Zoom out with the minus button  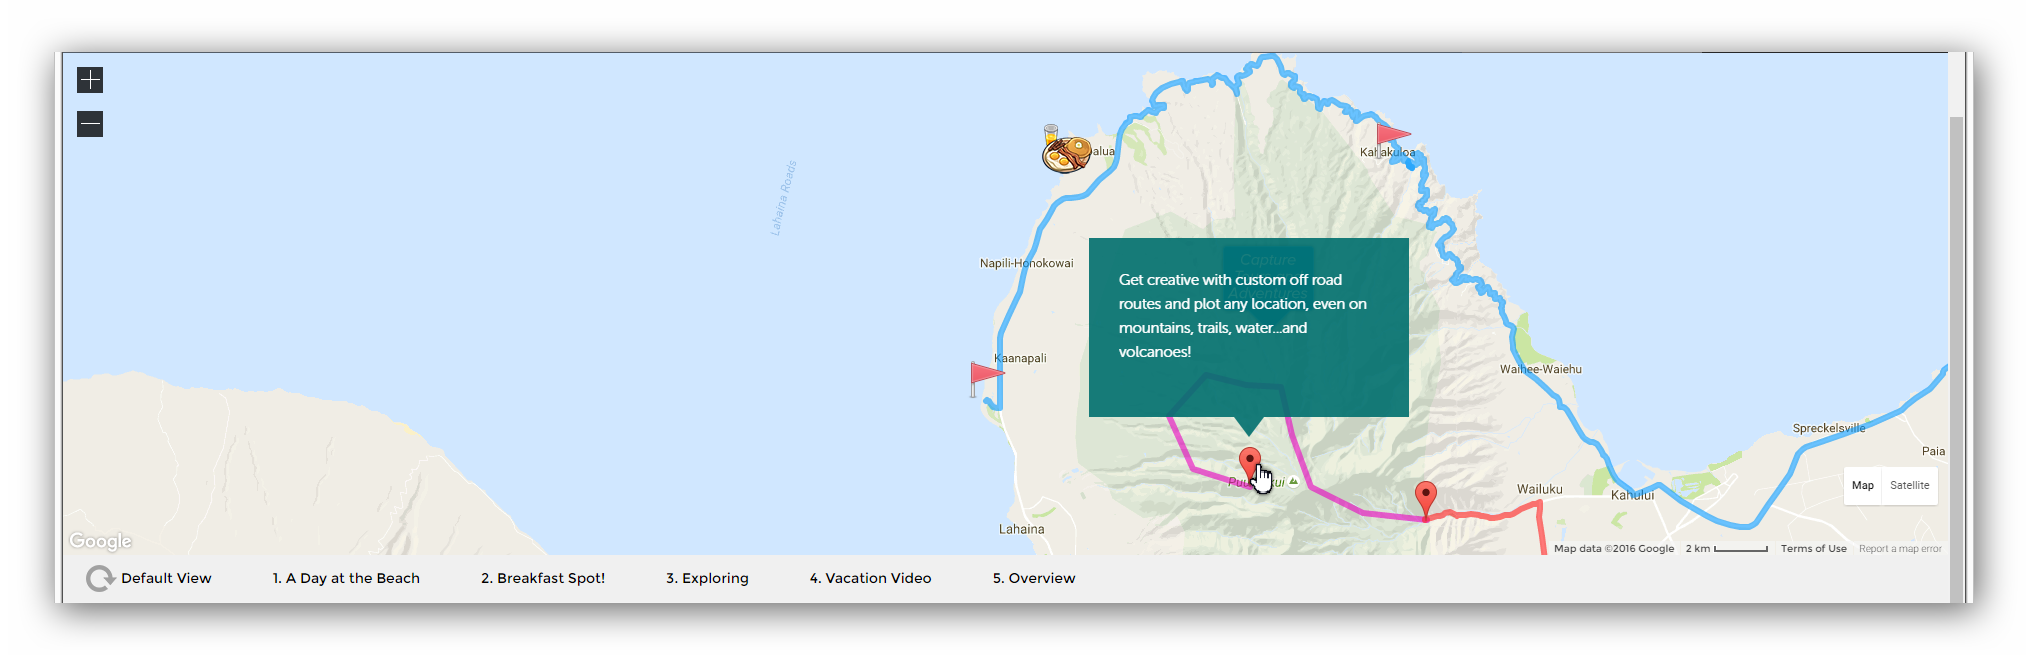90,124
